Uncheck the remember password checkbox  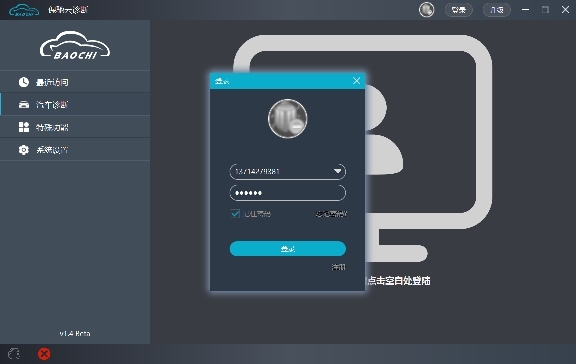click(235, 213)
